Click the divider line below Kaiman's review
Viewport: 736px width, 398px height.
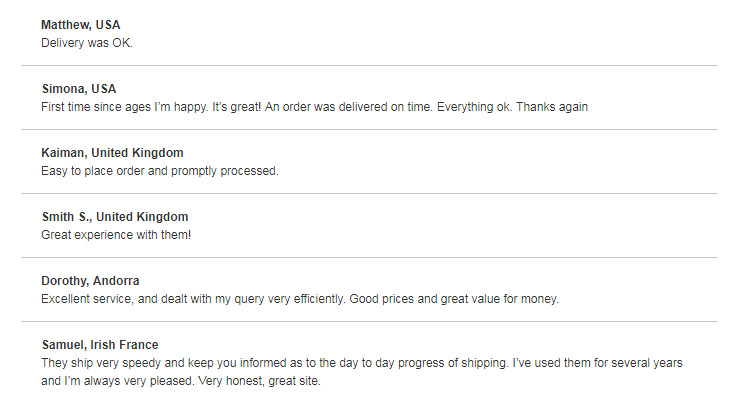[369, 193]
